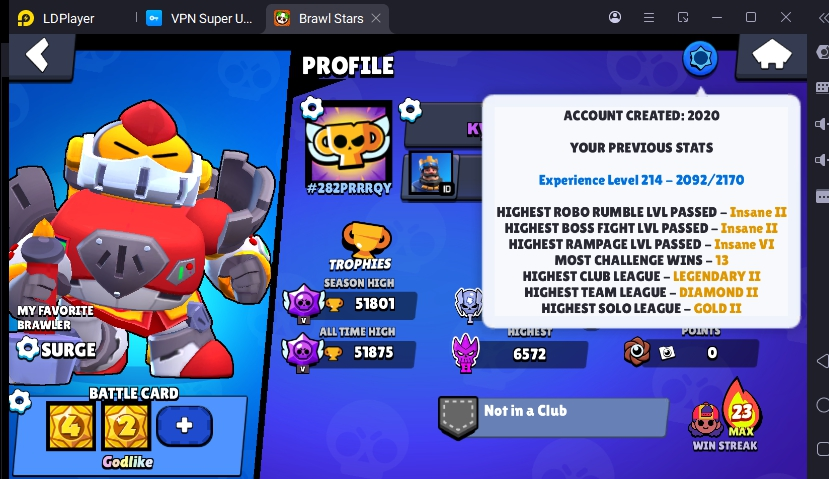Screen dimensions: 829x479
Task: Close the Brawl Stars tab
Action: tap(376, 18)
